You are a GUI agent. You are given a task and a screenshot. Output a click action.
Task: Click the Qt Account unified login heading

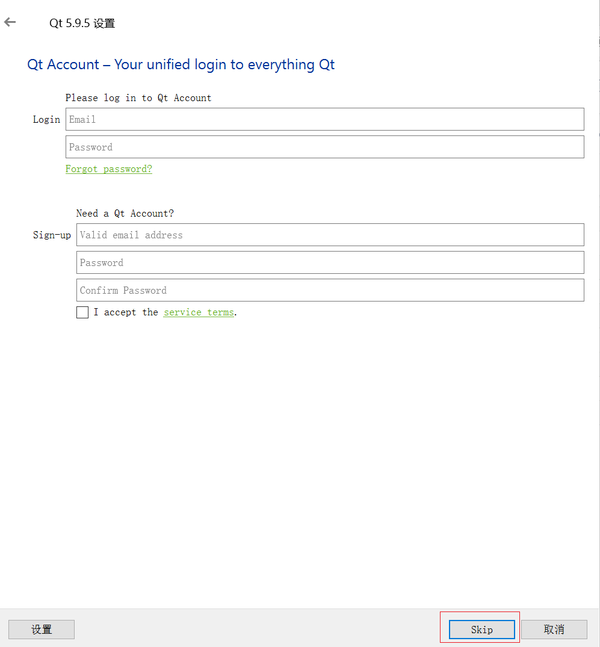181,64
